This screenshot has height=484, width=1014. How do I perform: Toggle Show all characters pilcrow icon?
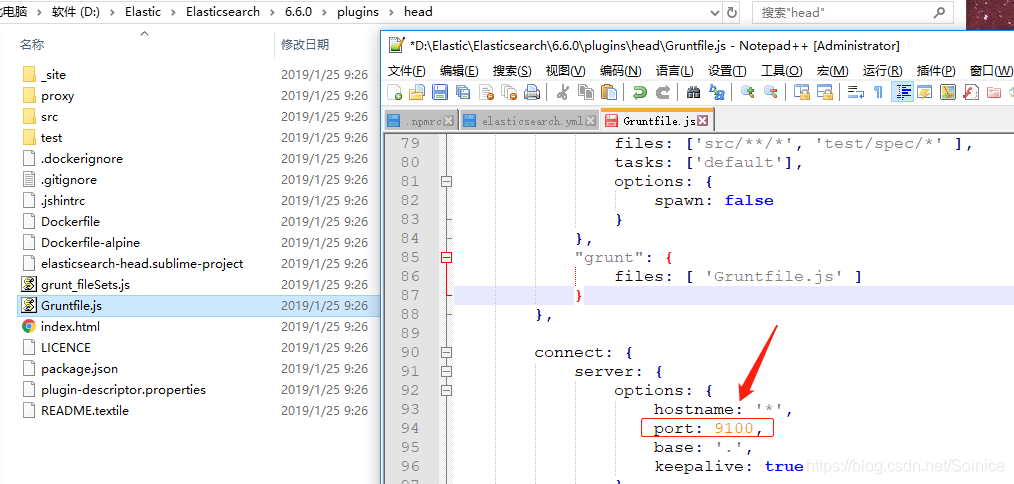tap(878, 93)
